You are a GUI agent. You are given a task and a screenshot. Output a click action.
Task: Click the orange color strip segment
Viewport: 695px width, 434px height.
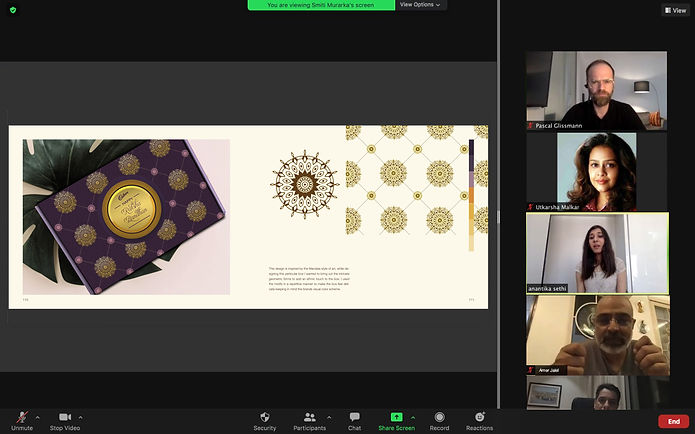click(x=471, y=195)
